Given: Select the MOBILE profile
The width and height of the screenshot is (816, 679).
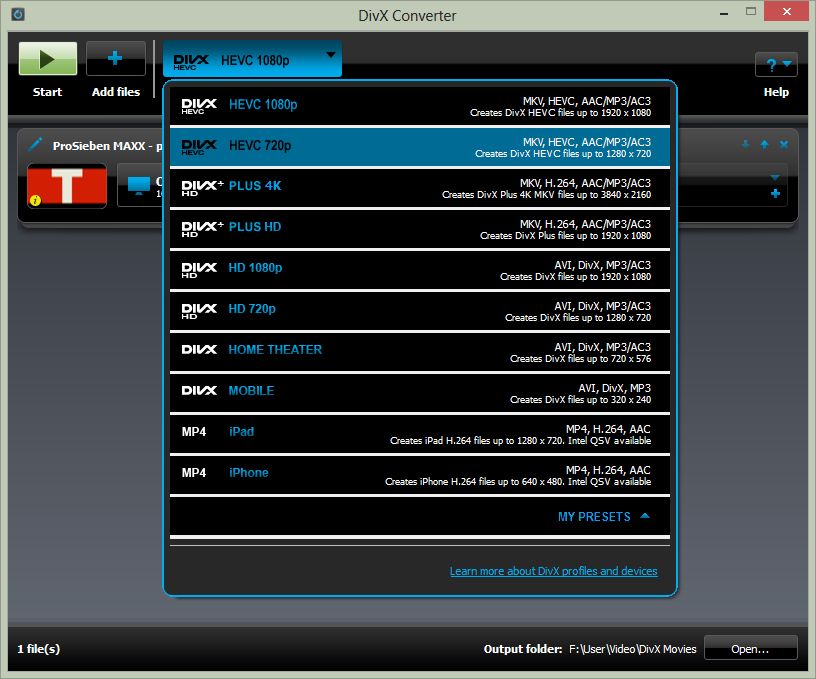Looking at the screenshot, I should (x=419, y=393).
